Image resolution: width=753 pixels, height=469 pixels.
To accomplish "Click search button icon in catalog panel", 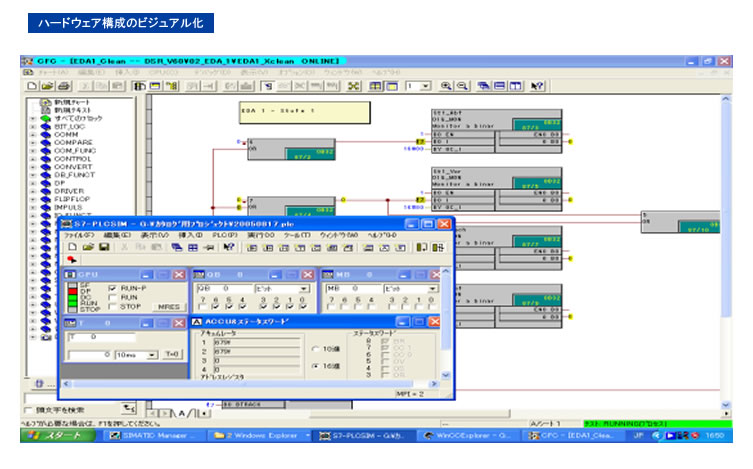I will pos(129,409).
